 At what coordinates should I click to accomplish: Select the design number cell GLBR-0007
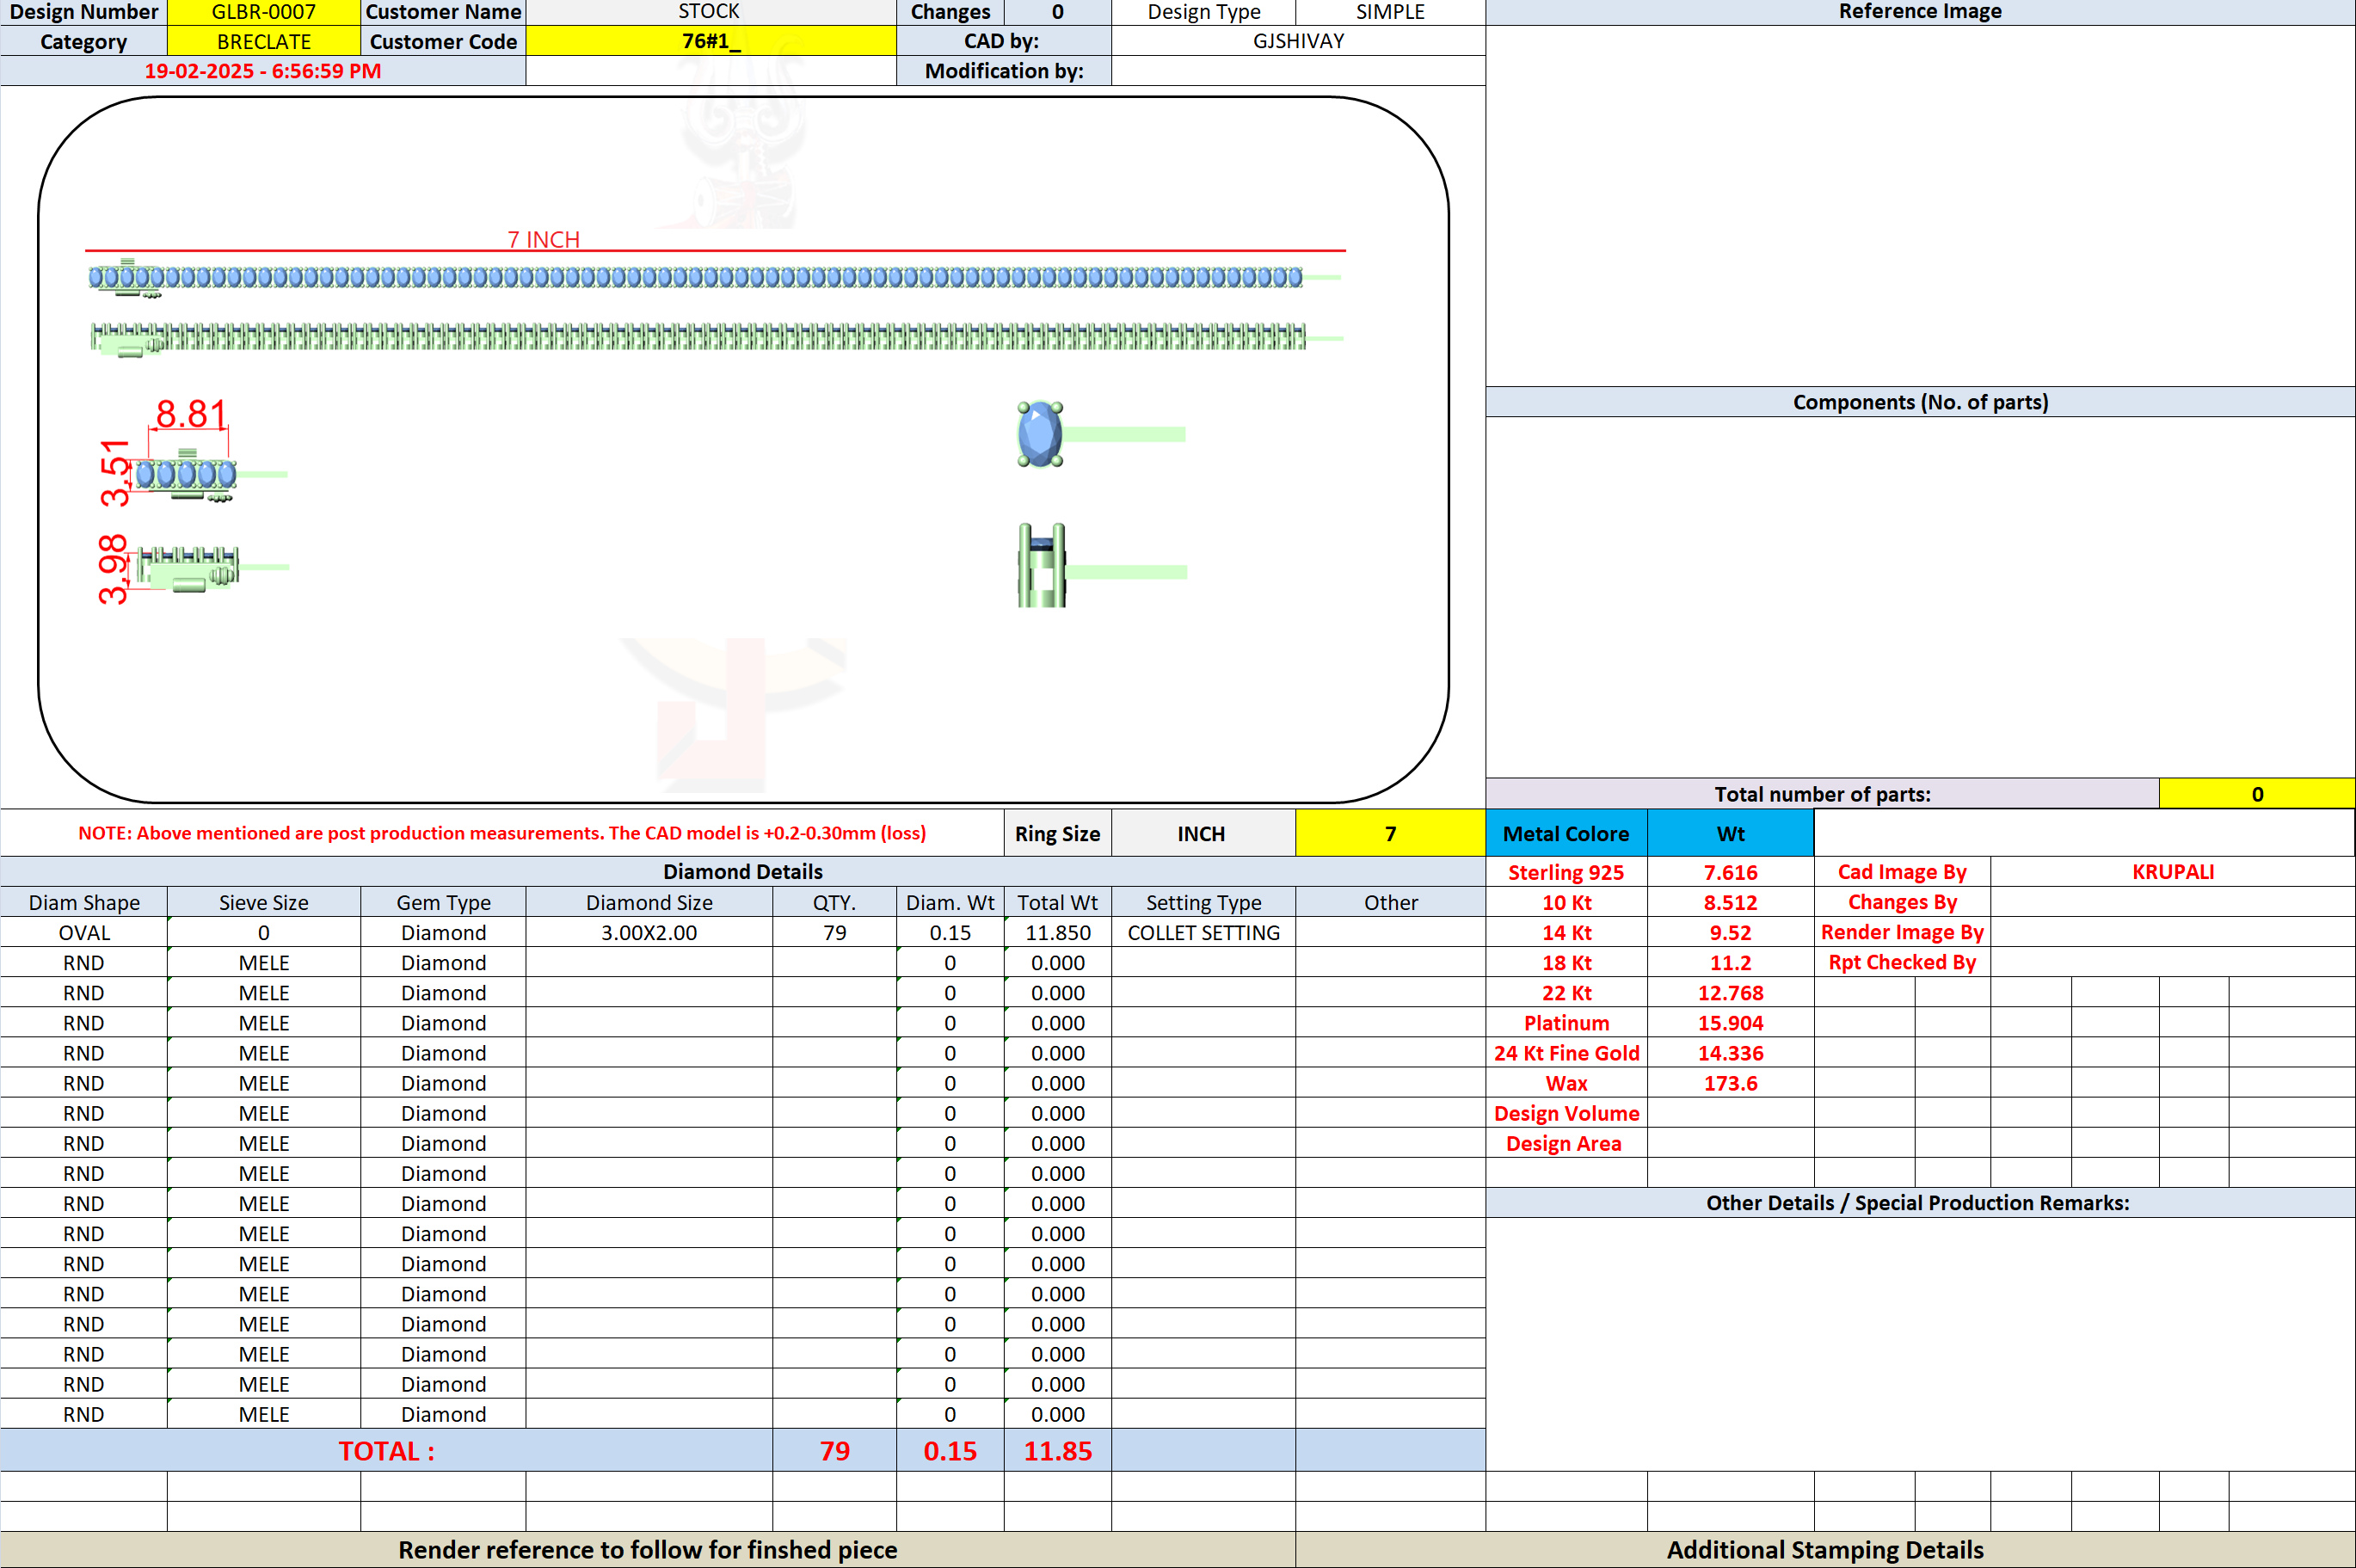pyautogui.click(x=263, y=12)
